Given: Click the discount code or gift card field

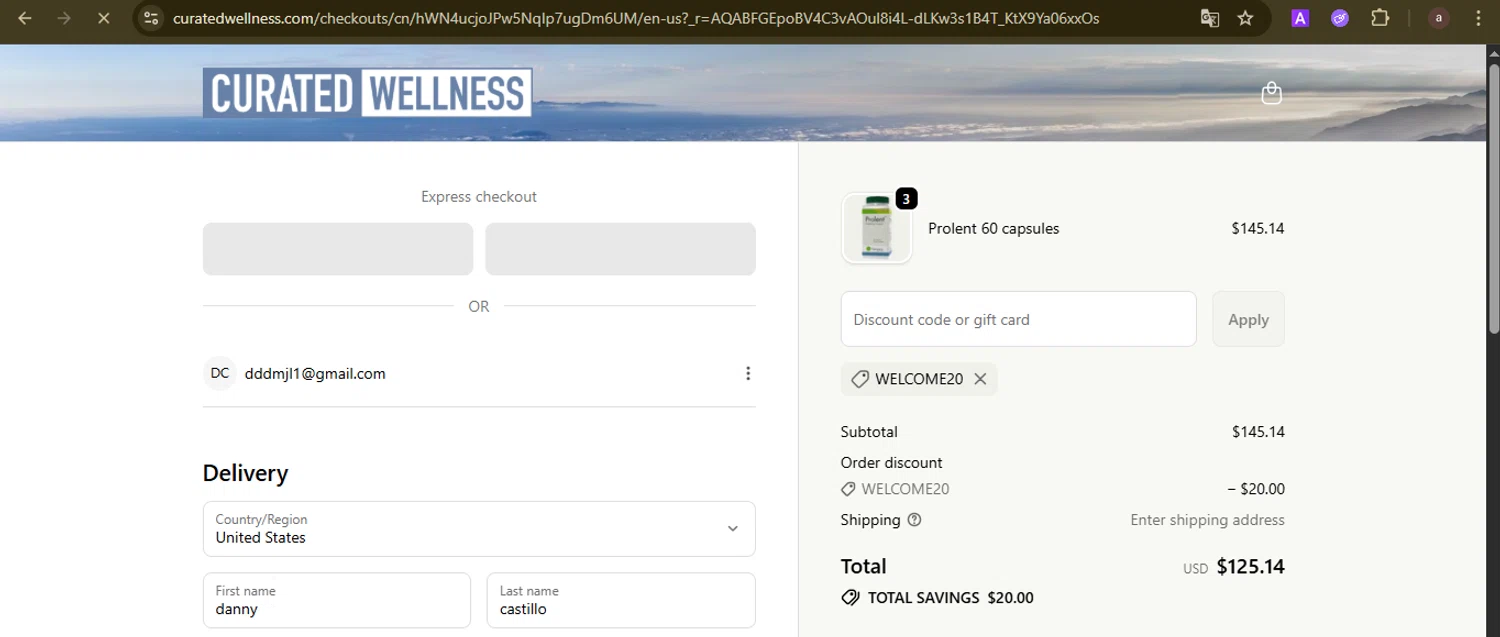Looking at the screenshot, I should [1018, 319].
